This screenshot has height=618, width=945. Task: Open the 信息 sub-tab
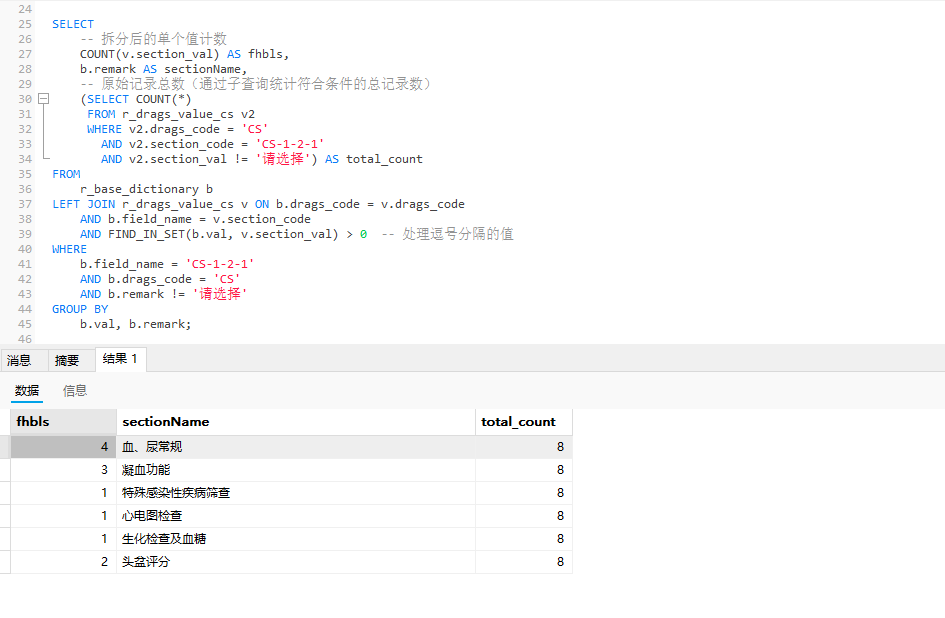[74, 391]
